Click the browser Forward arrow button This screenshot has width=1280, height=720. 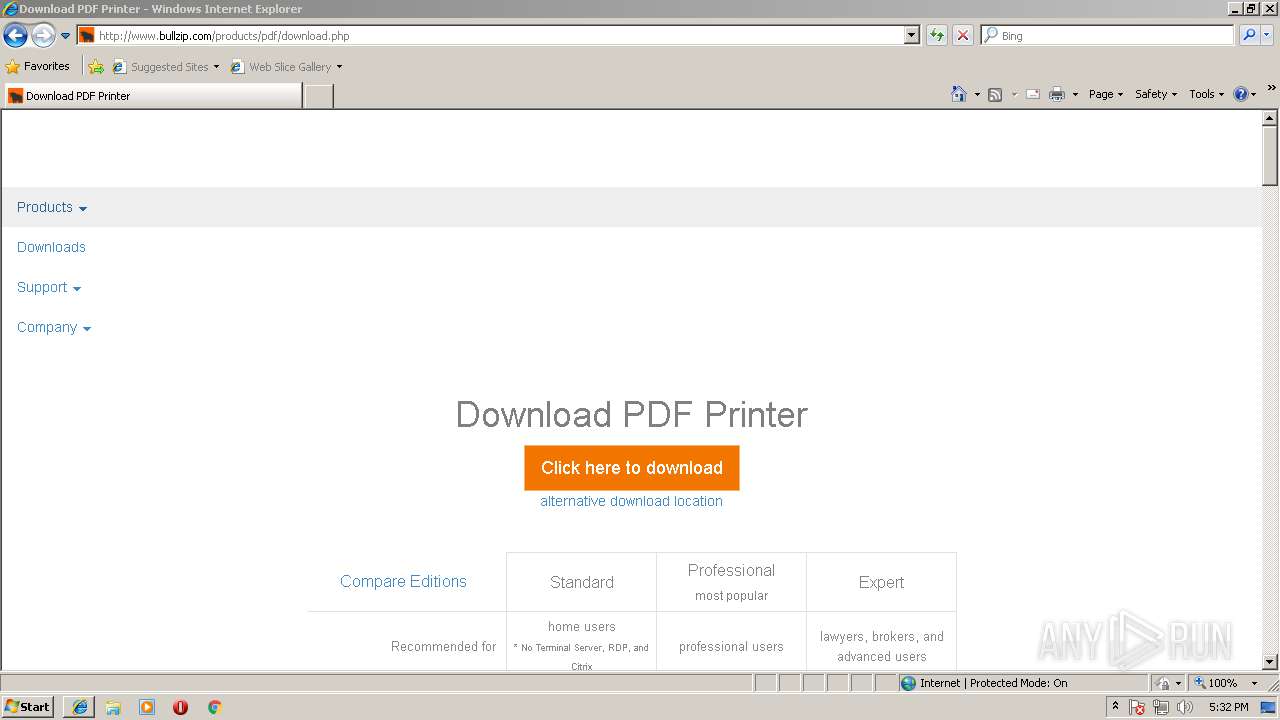[x=43, y=36]
